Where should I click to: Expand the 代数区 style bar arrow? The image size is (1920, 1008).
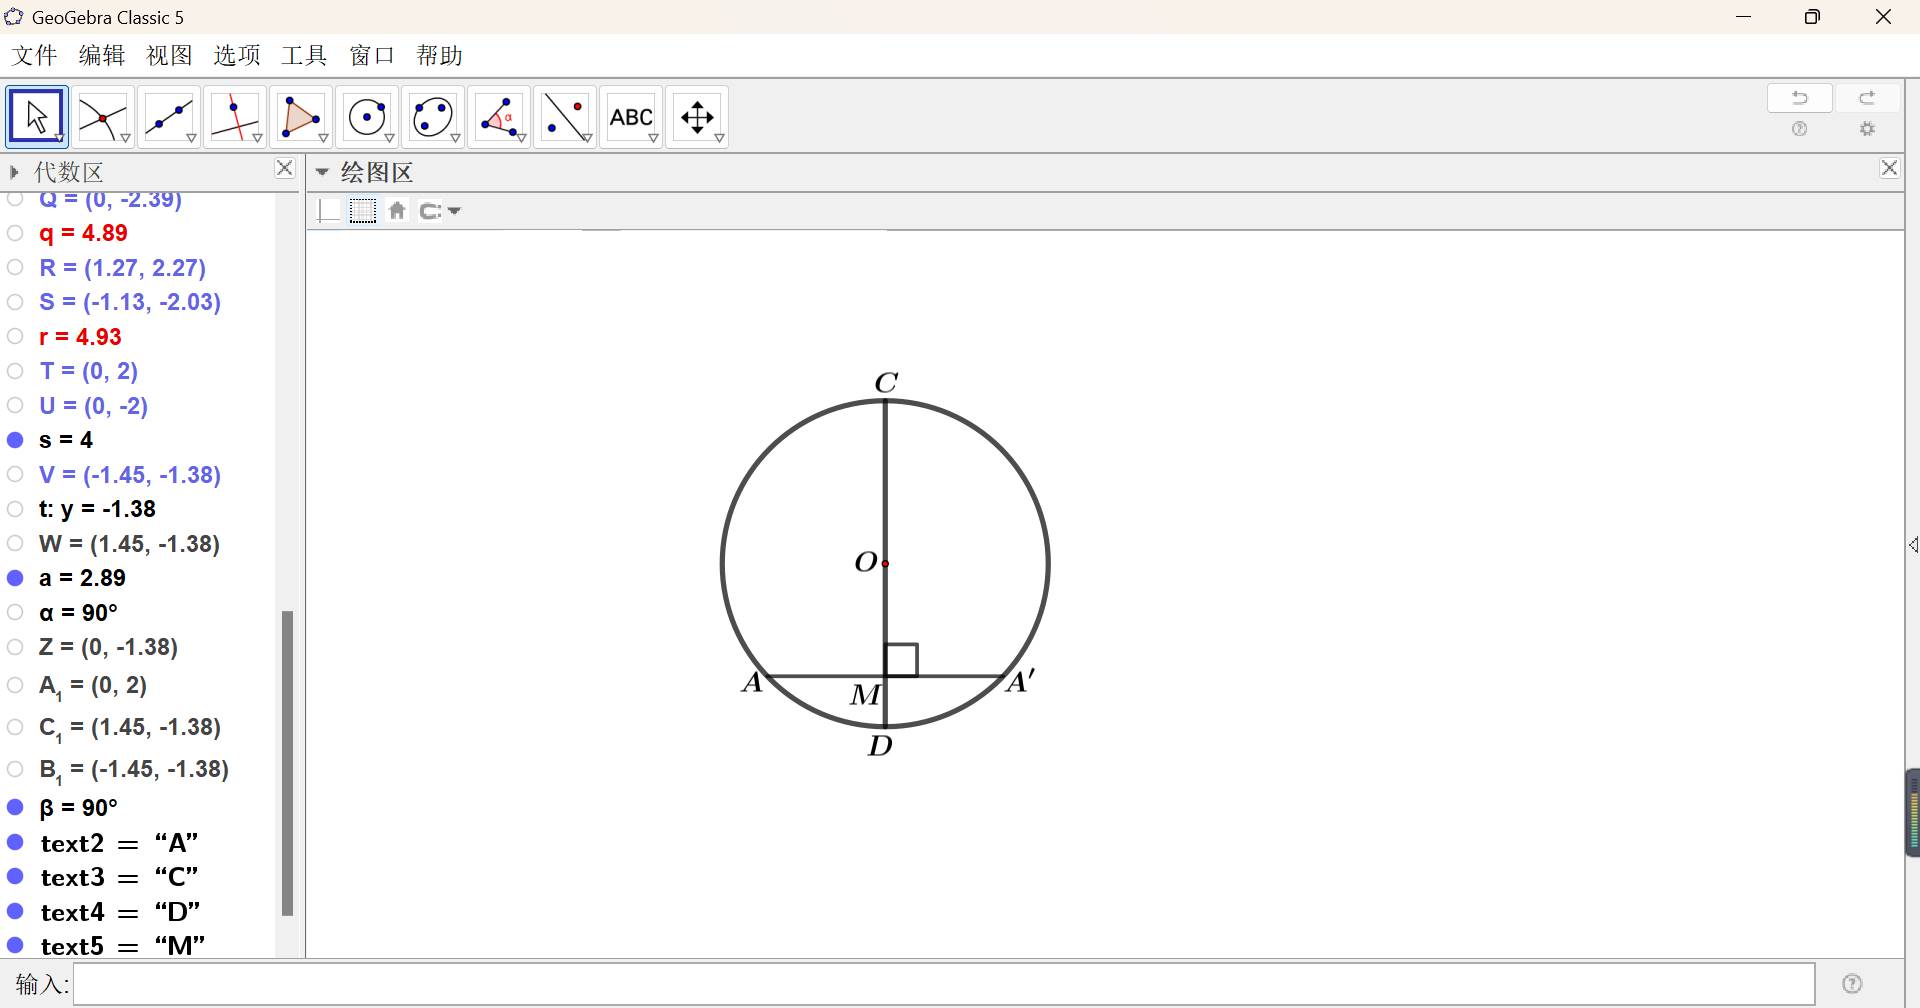[x=14, y=172]
